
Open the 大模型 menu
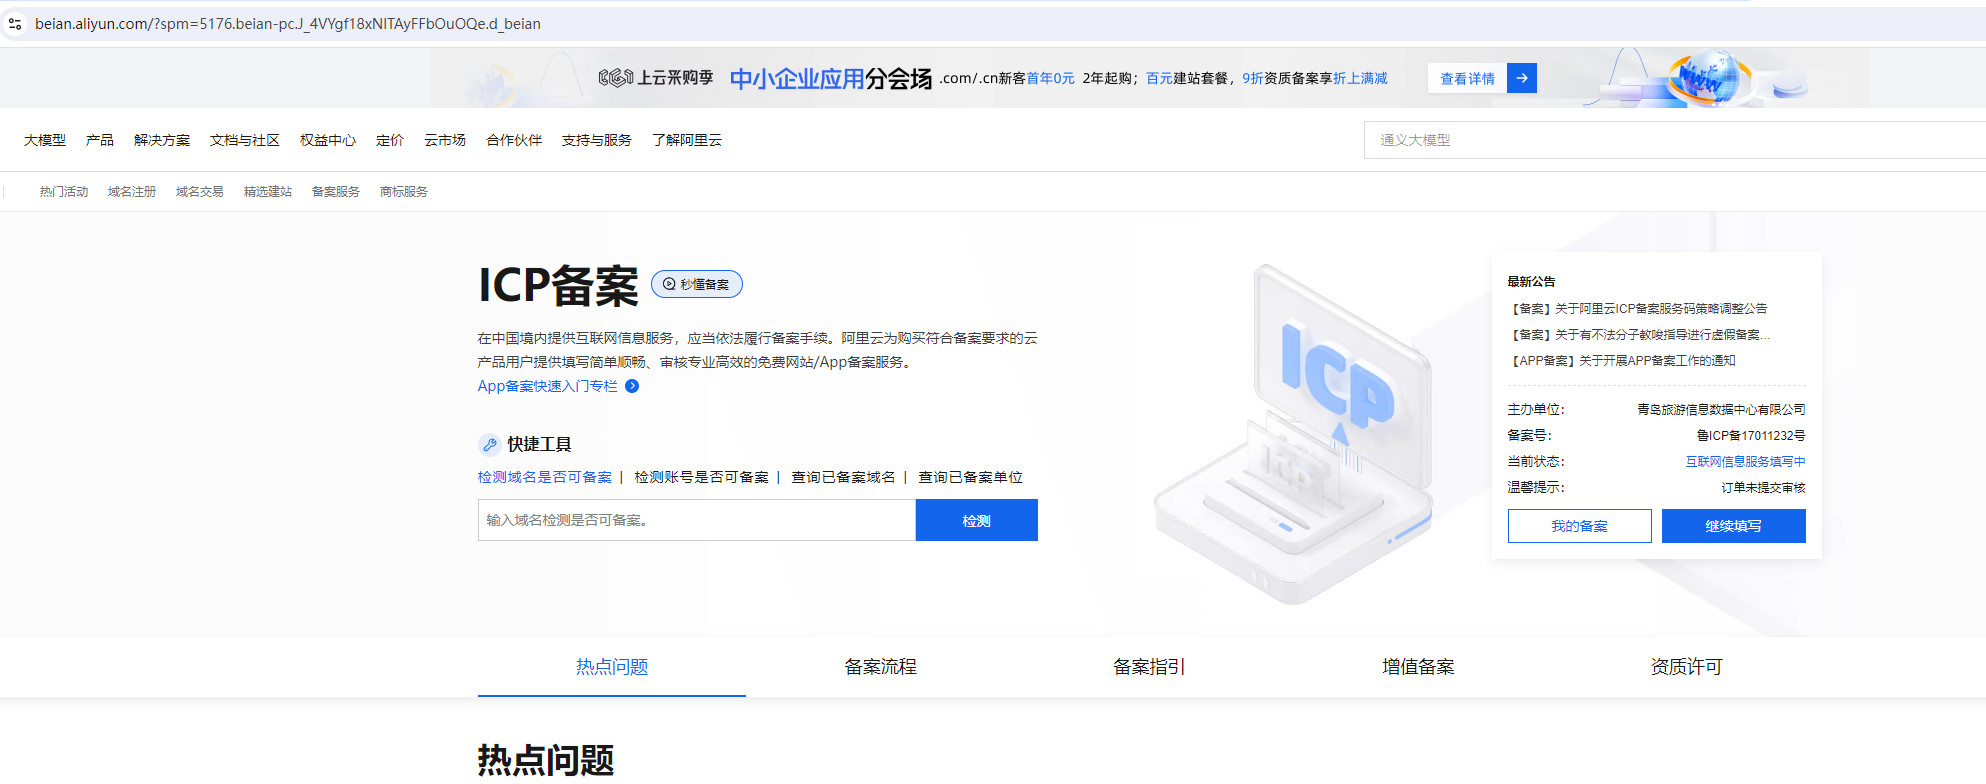[x=45, y=140]
